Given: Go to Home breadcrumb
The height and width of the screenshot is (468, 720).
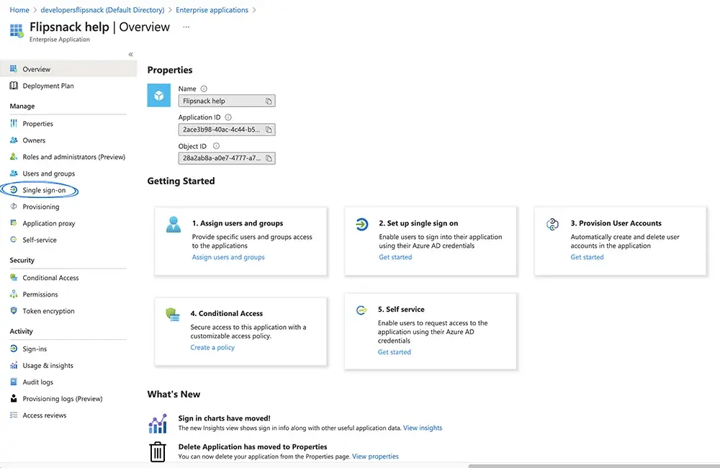Looking at the screenshot, I should point(19,10).
